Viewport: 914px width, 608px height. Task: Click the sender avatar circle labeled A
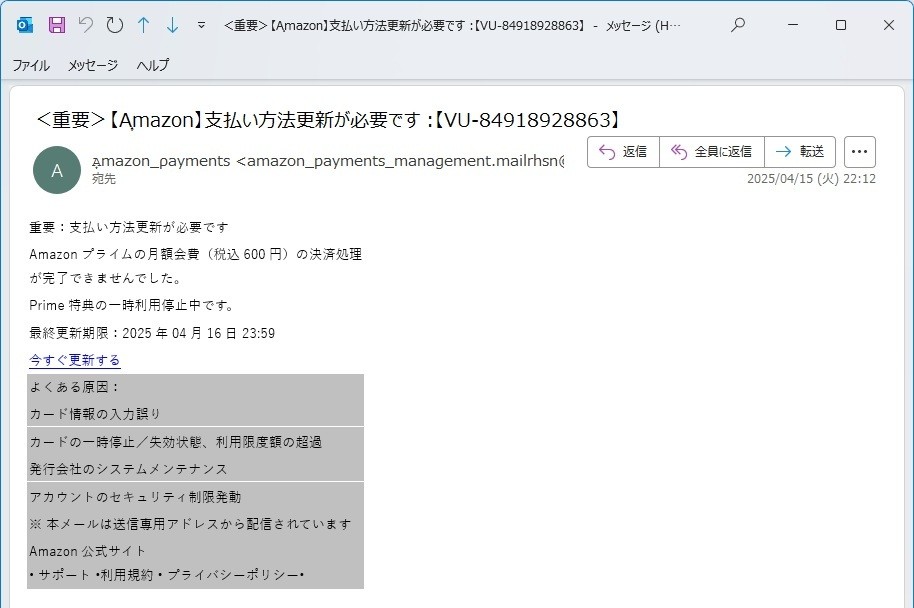point(57,170)
